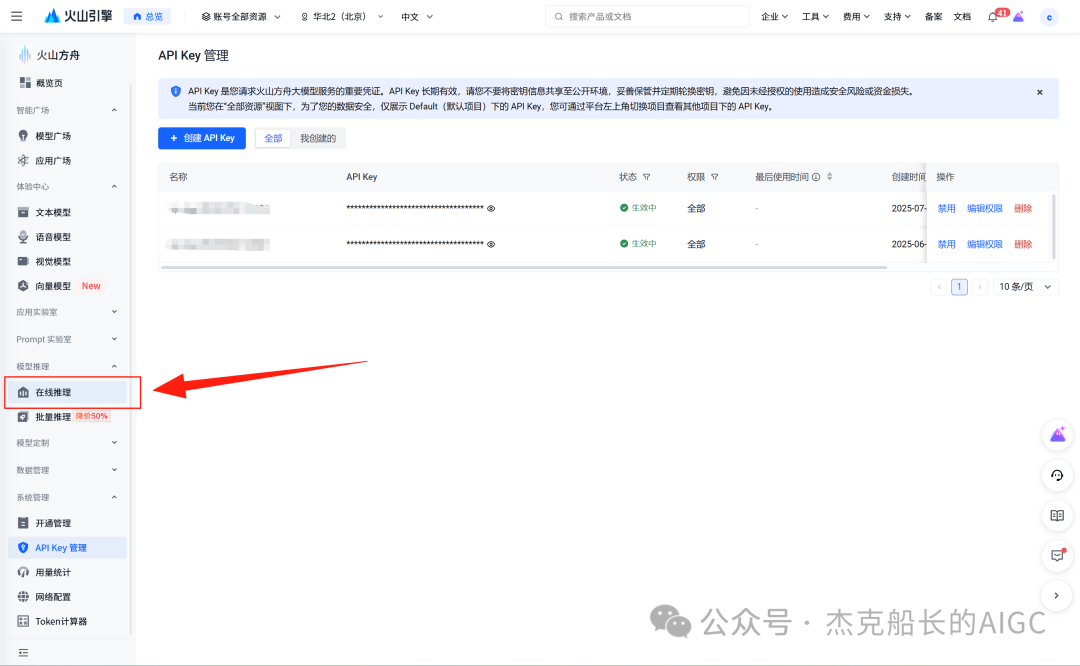Close the API Key info banner
1080x666 pixels.
[x=1039, y=92]
